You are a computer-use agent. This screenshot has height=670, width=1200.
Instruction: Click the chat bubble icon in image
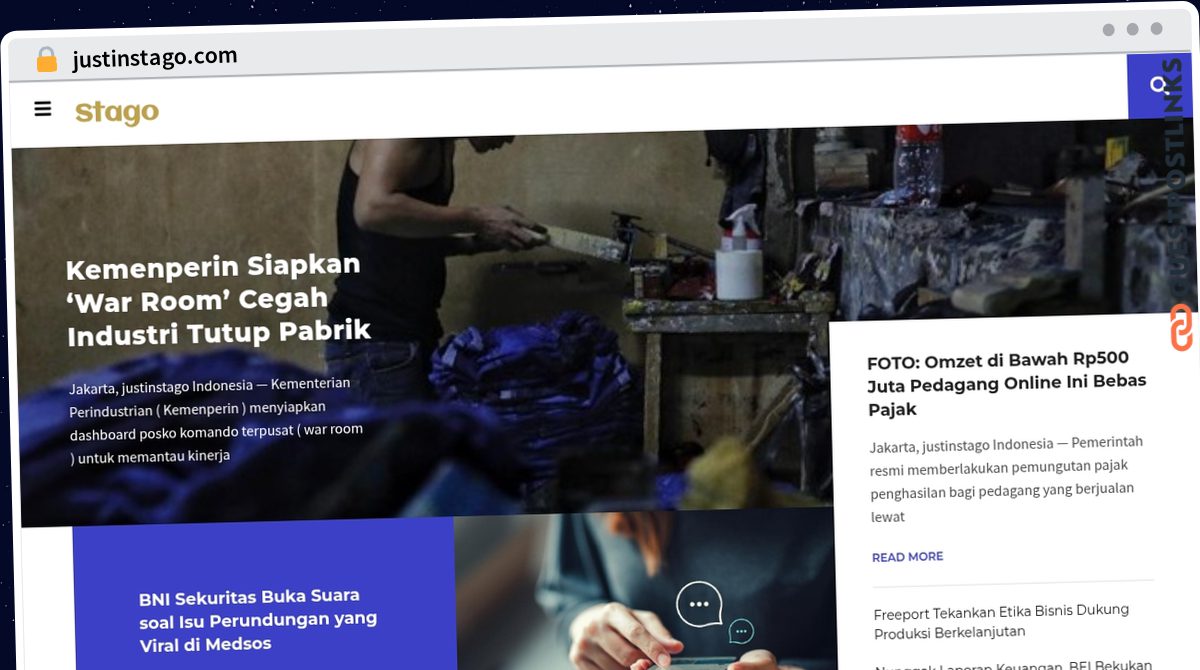[699, 604]
